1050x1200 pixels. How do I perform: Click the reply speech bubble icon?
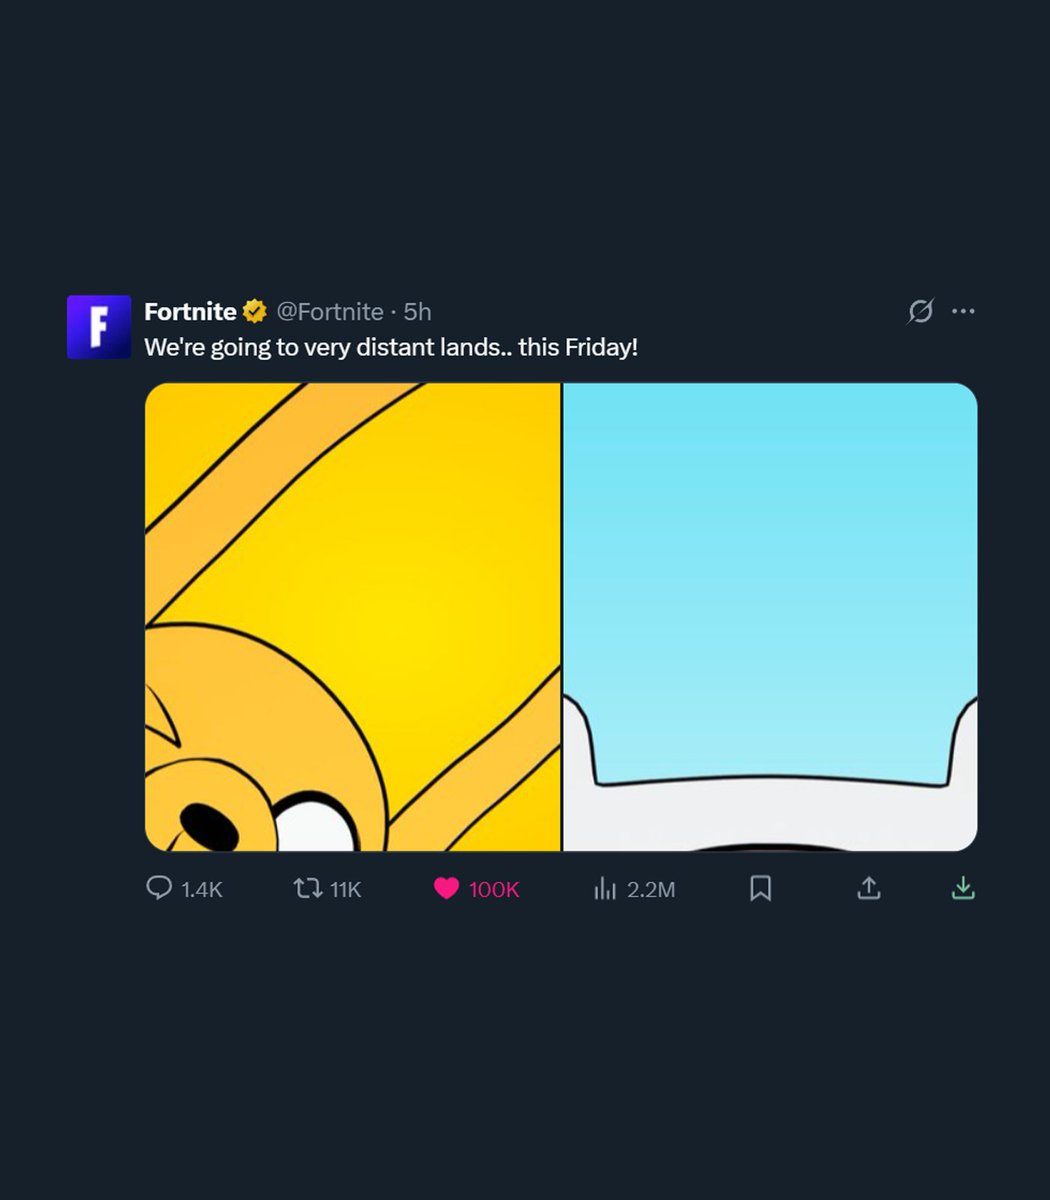click(x=159, y=888)
